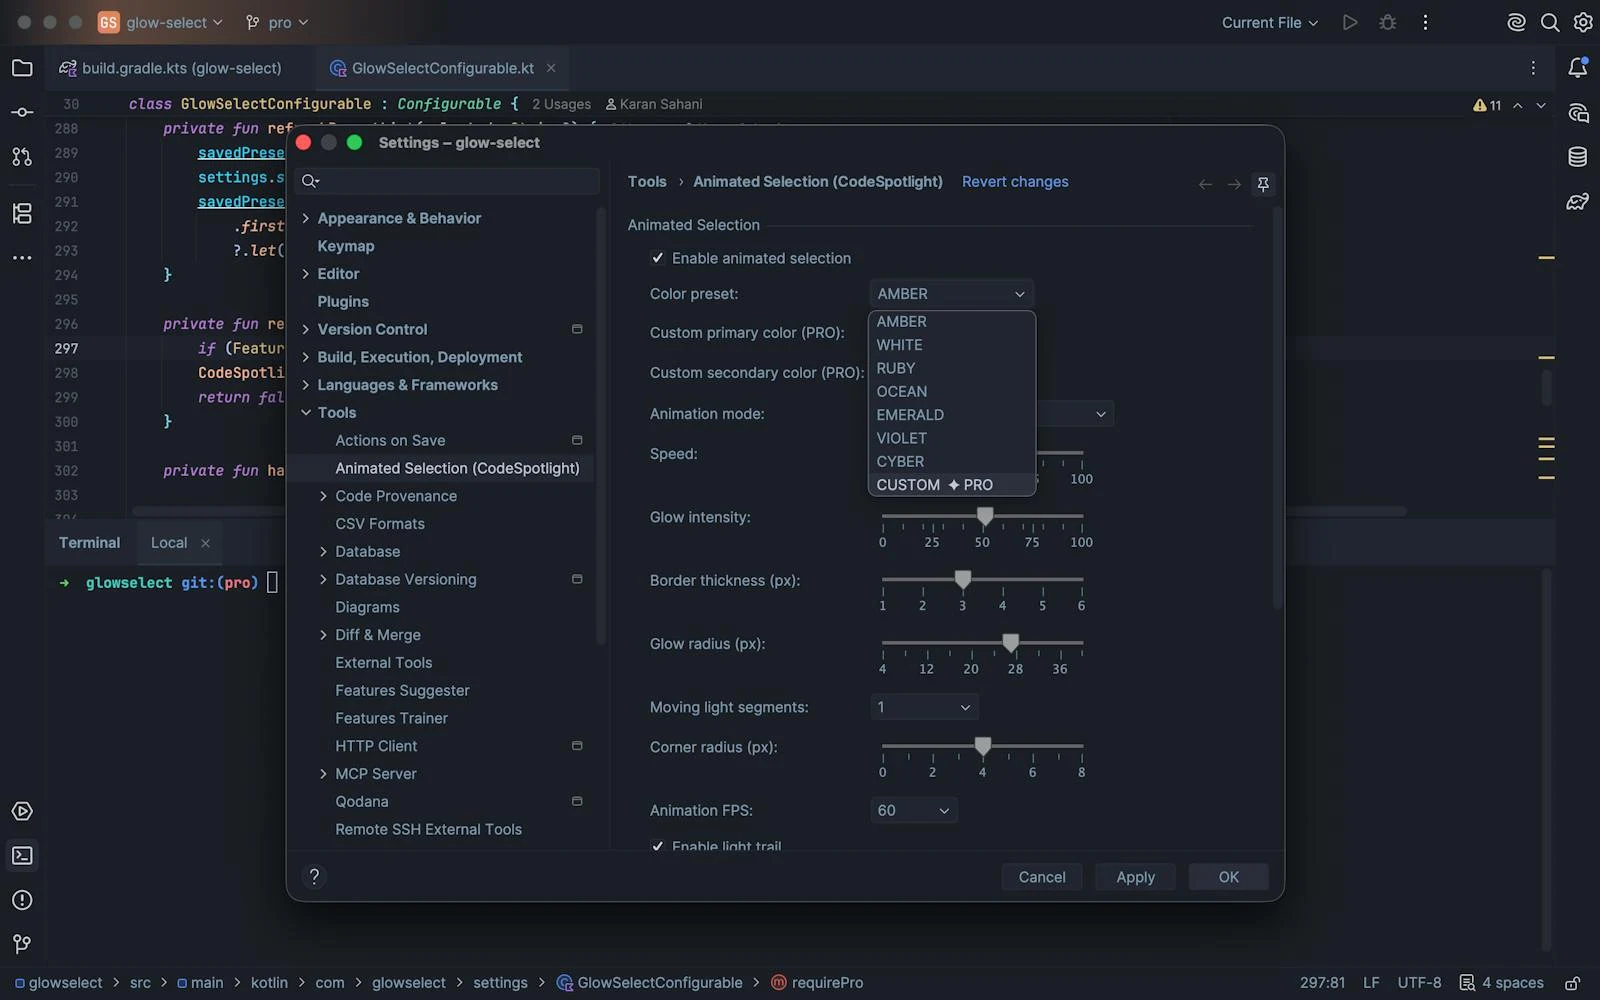Open the Current File run configuration dropdown
The width and height of the screenshot is (1600, 1000).
[1269, 22]
